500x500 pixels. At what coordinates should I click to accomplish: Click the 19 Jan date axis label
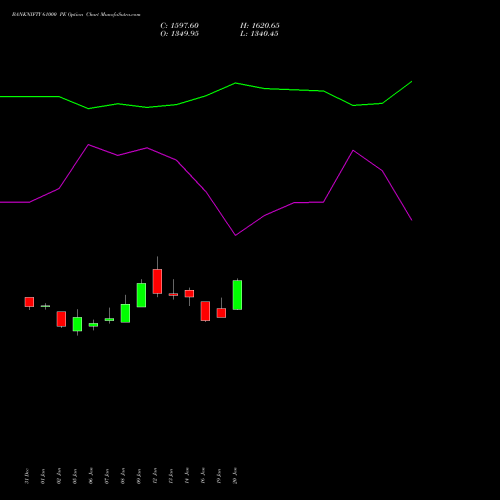tap(219, 476)
